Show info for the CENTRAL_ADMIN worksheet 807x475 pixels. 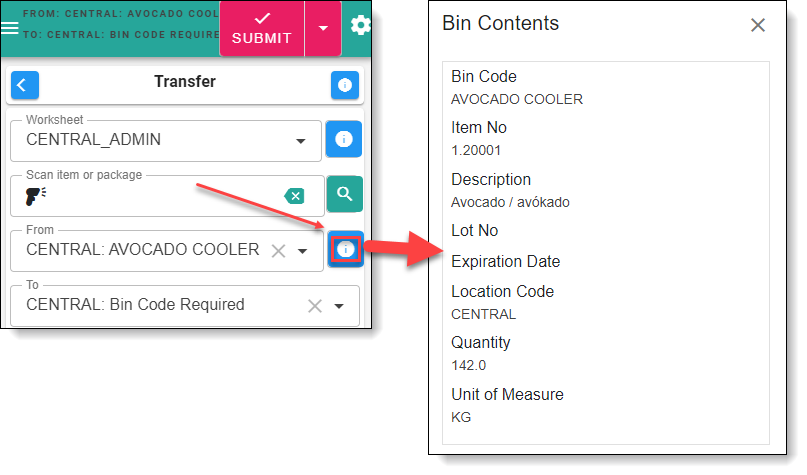click(x=343, y=139)
